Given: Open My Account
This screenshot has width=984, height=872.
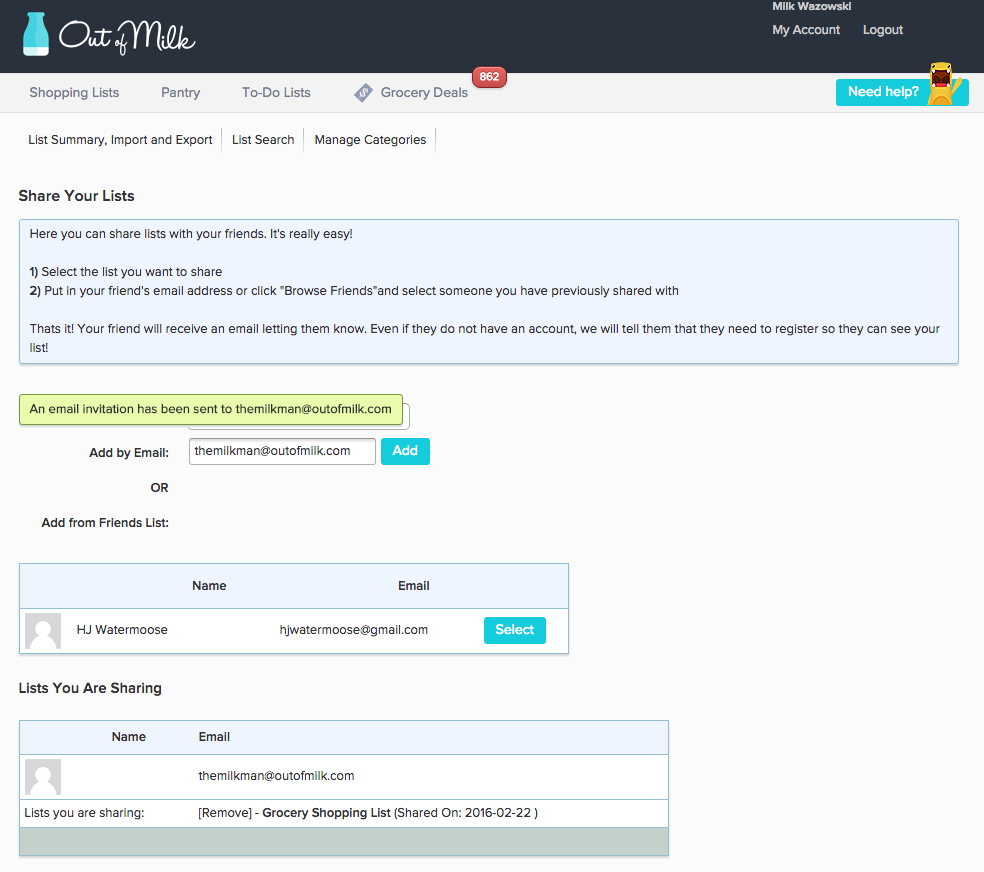Looking at the screenshot, I should pos(806,30).
